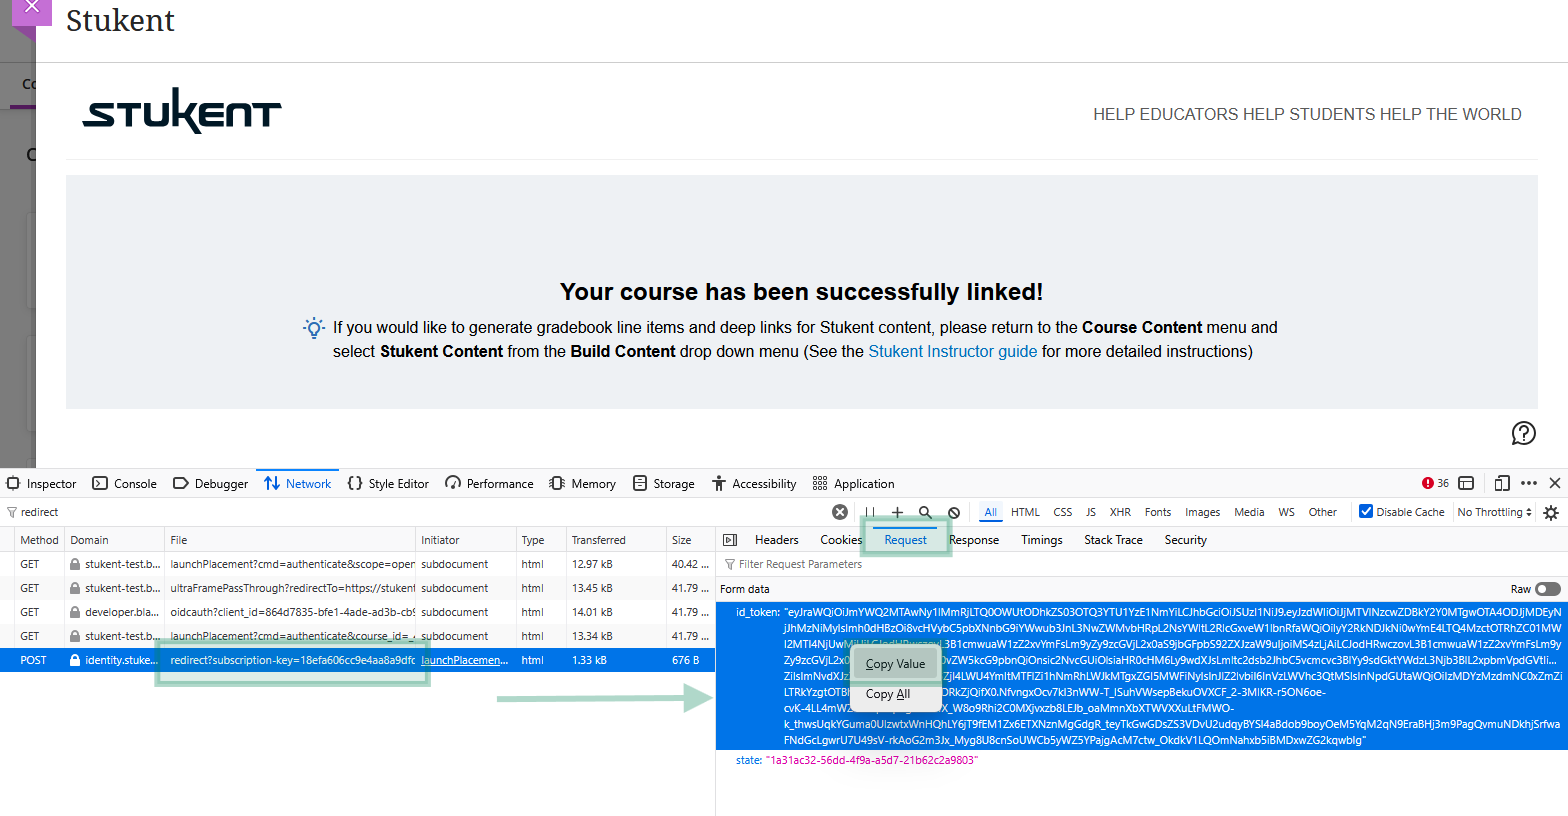Image resolution: width=1568 pixels, height=816 pixels.
Task: Open the split console icon
Action: pos(1466,483)
